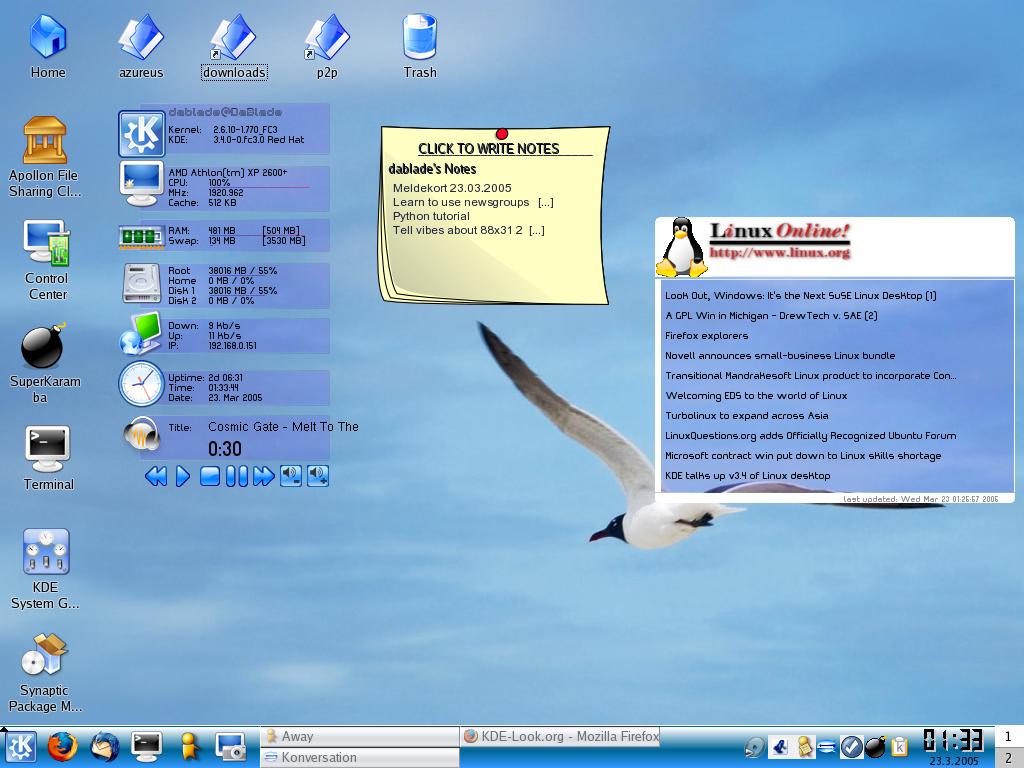Open terminal launcher in the panel
This screenshot has width=1024, height=768.
(x=146, y=746)
